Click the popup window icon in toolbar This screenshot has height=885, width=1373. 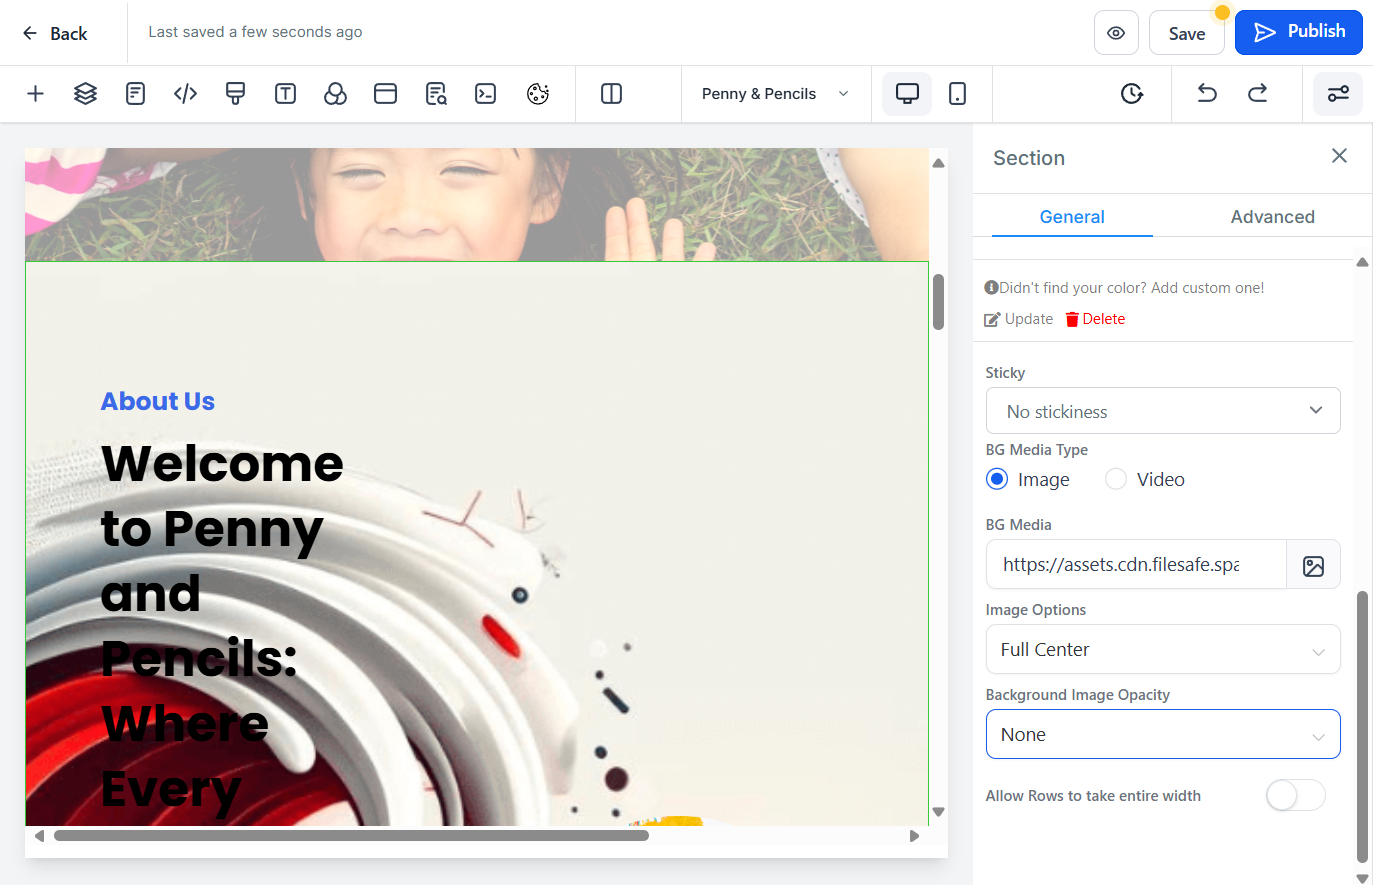pos(385,94)
